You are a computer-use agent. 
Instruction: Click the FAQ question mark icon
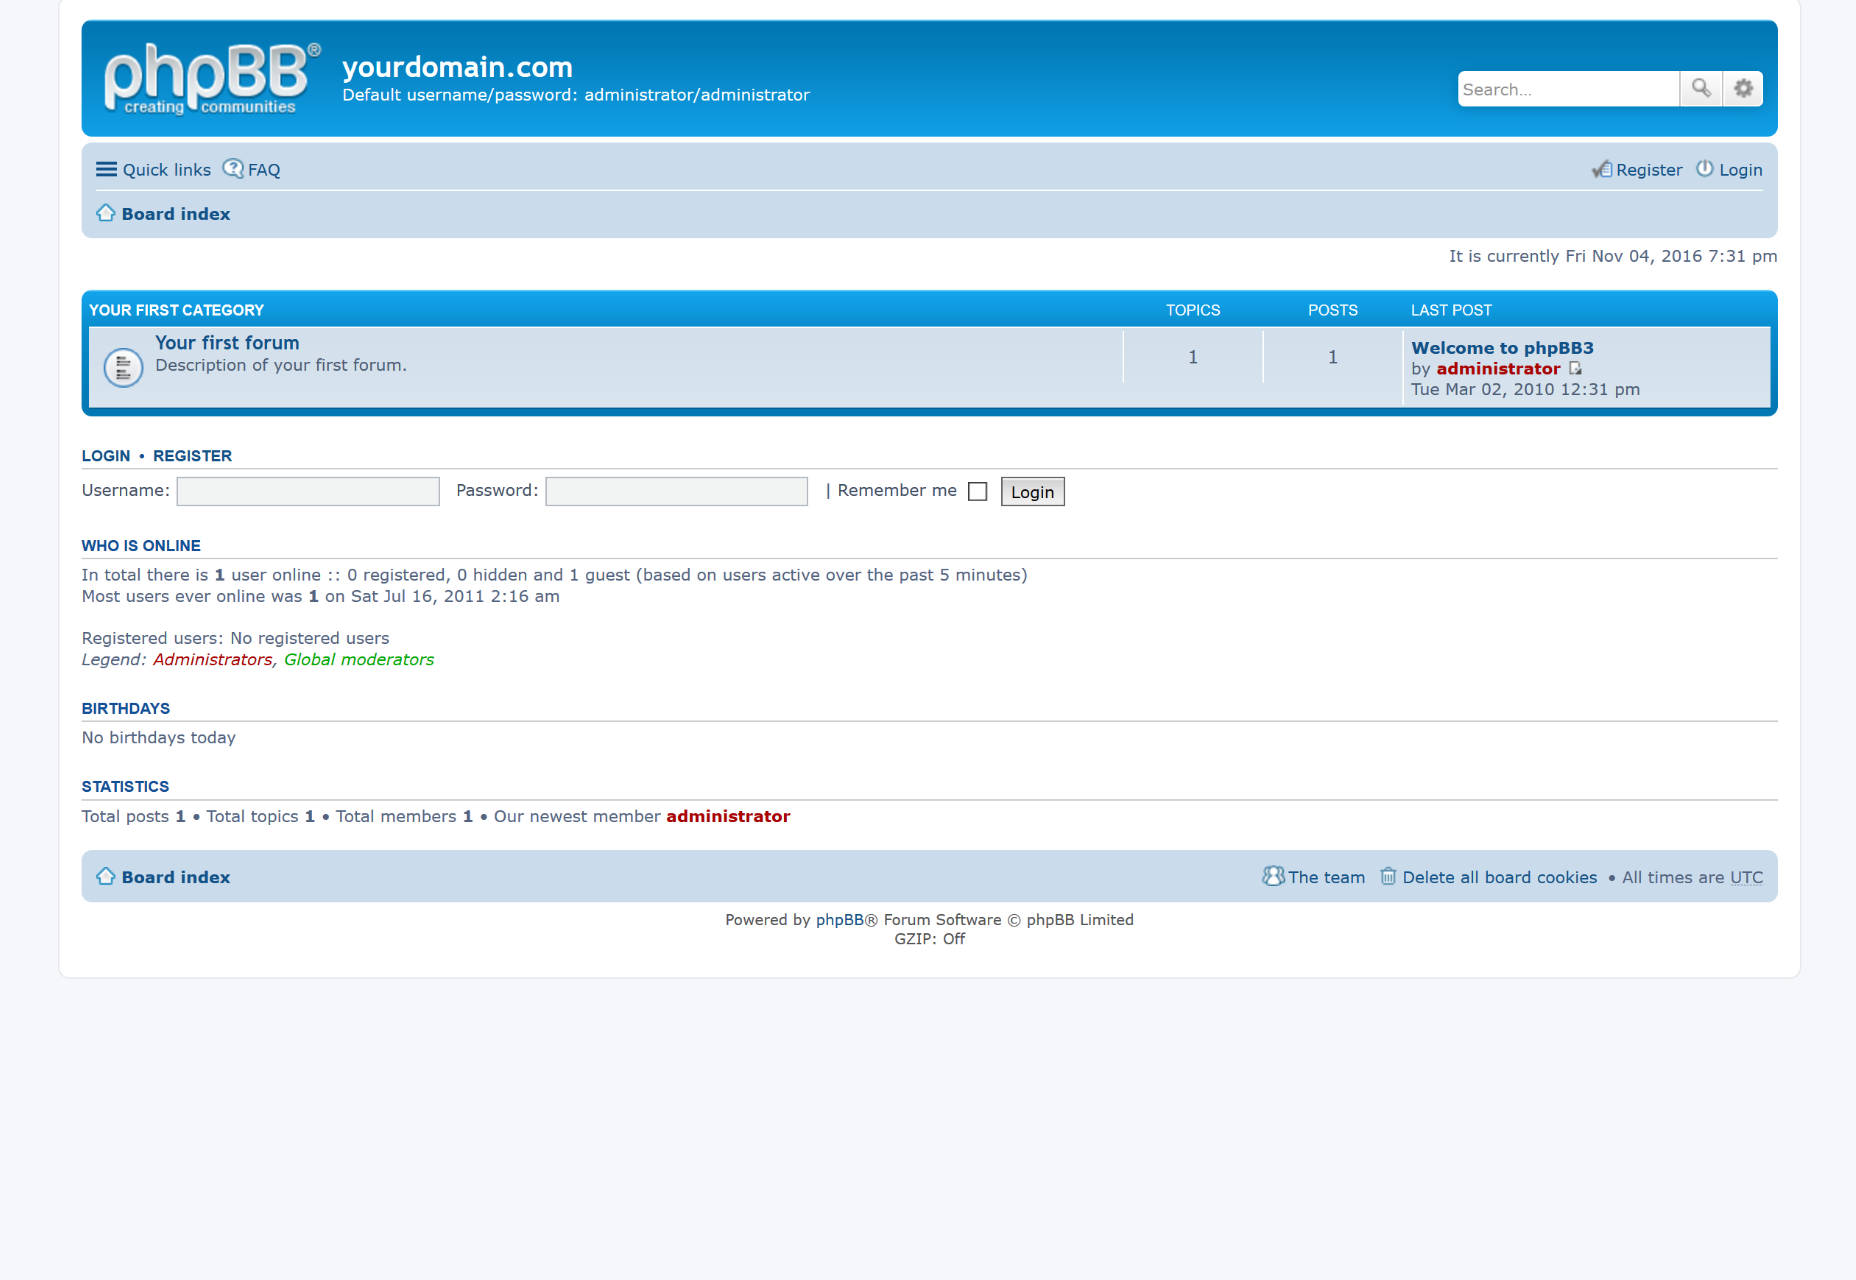[x=233, y=168]
